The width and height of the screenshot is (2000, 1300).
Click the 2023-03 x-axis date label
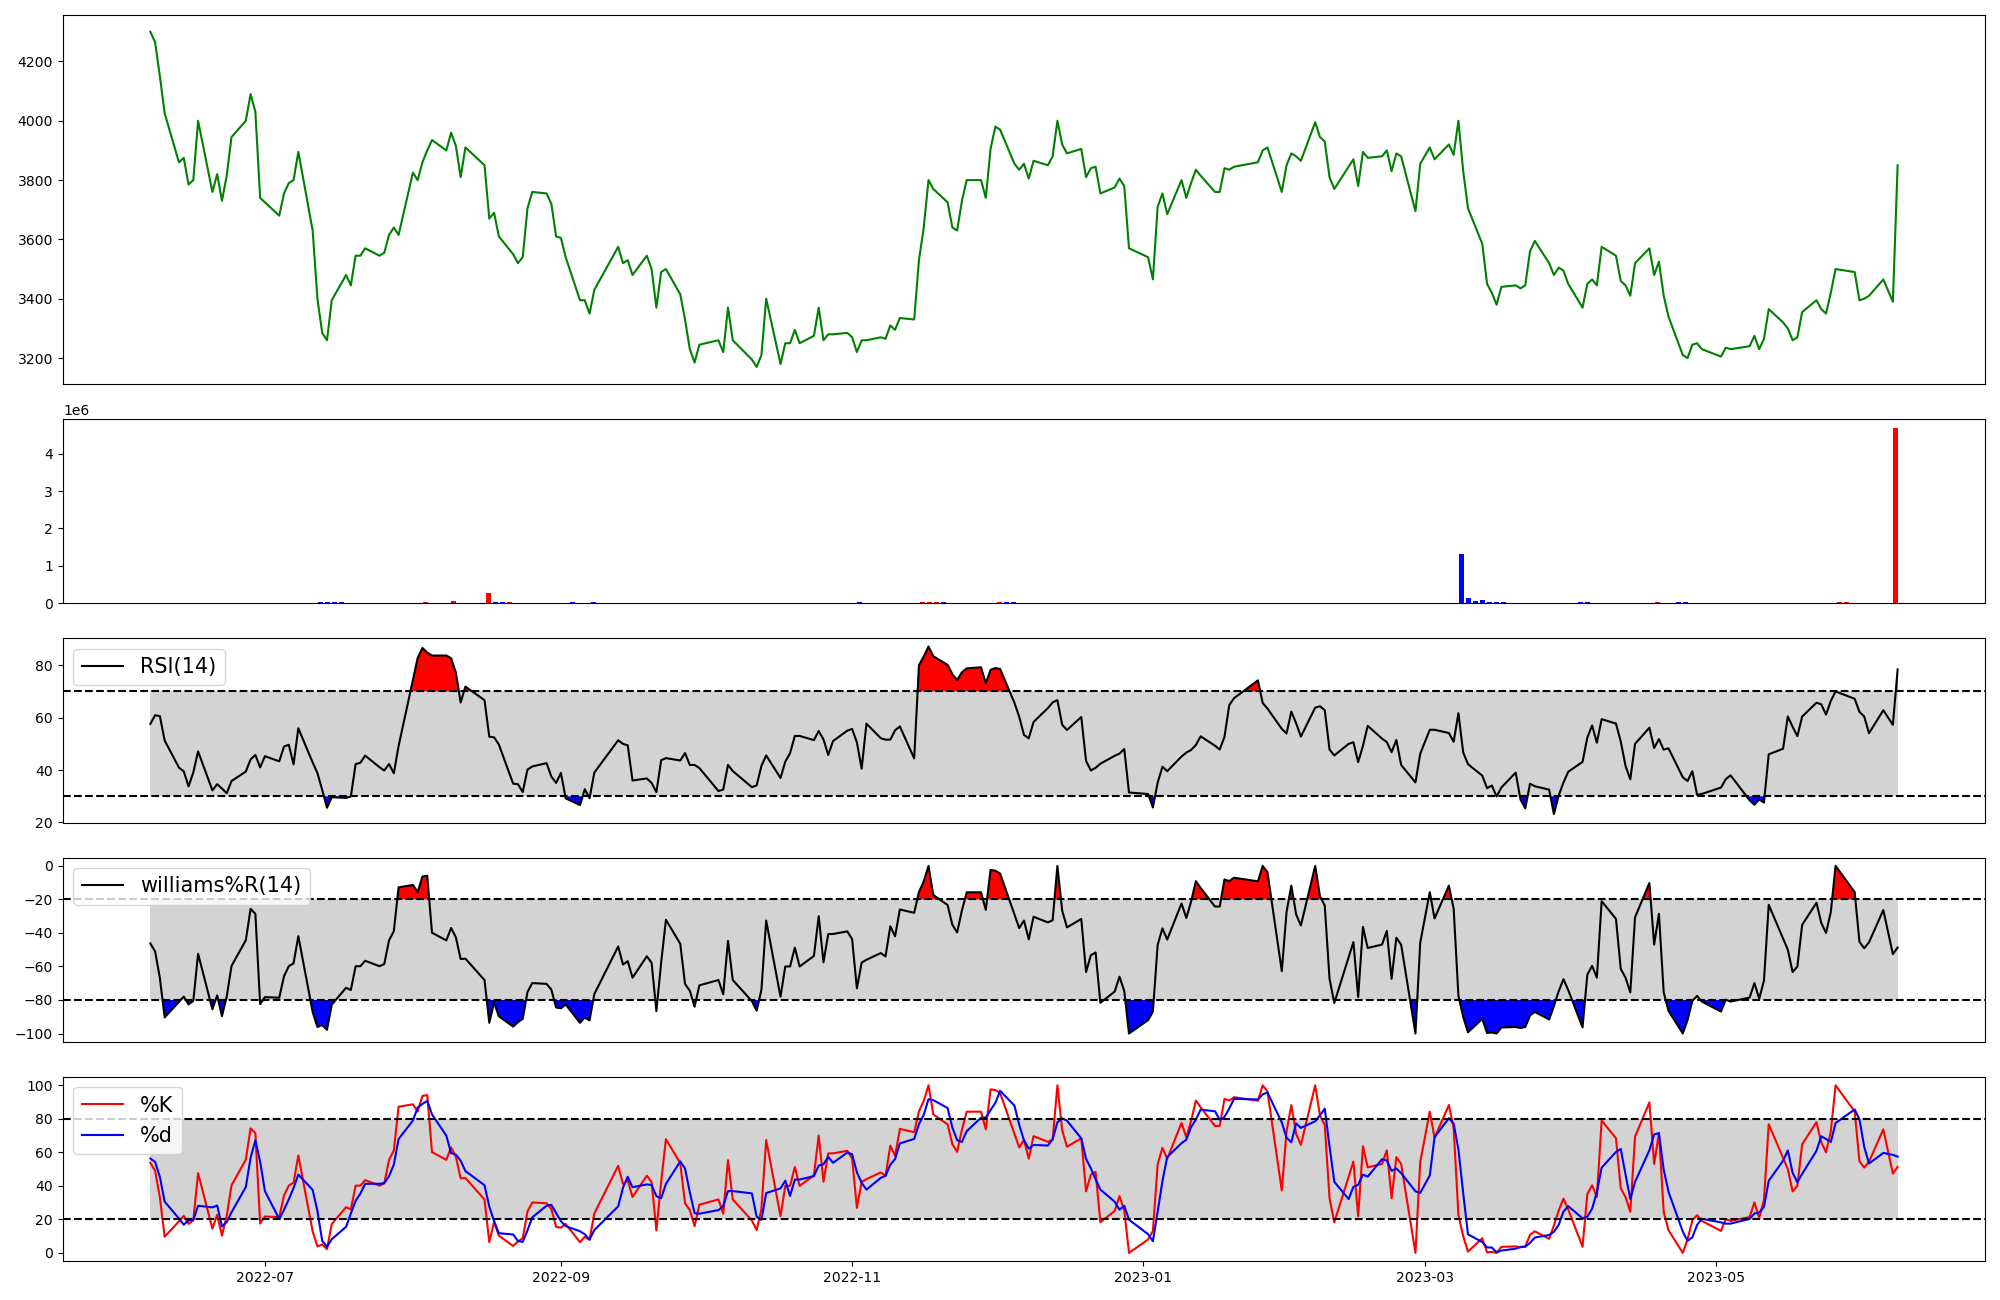coord(1425,1277)
